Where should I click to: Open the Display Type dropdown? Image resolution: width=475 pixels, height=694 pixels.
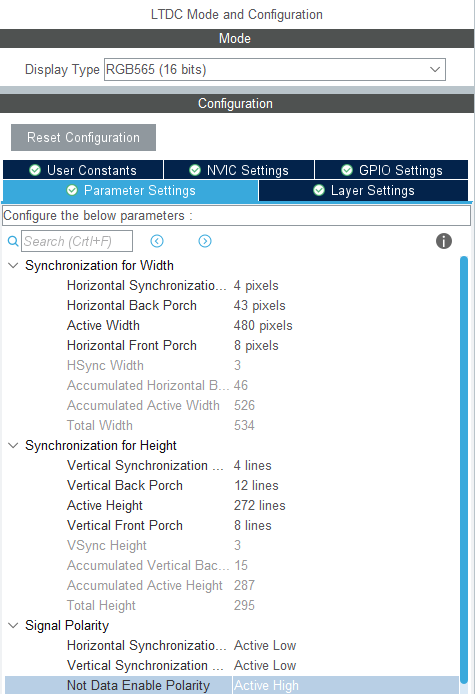point(275,69)
